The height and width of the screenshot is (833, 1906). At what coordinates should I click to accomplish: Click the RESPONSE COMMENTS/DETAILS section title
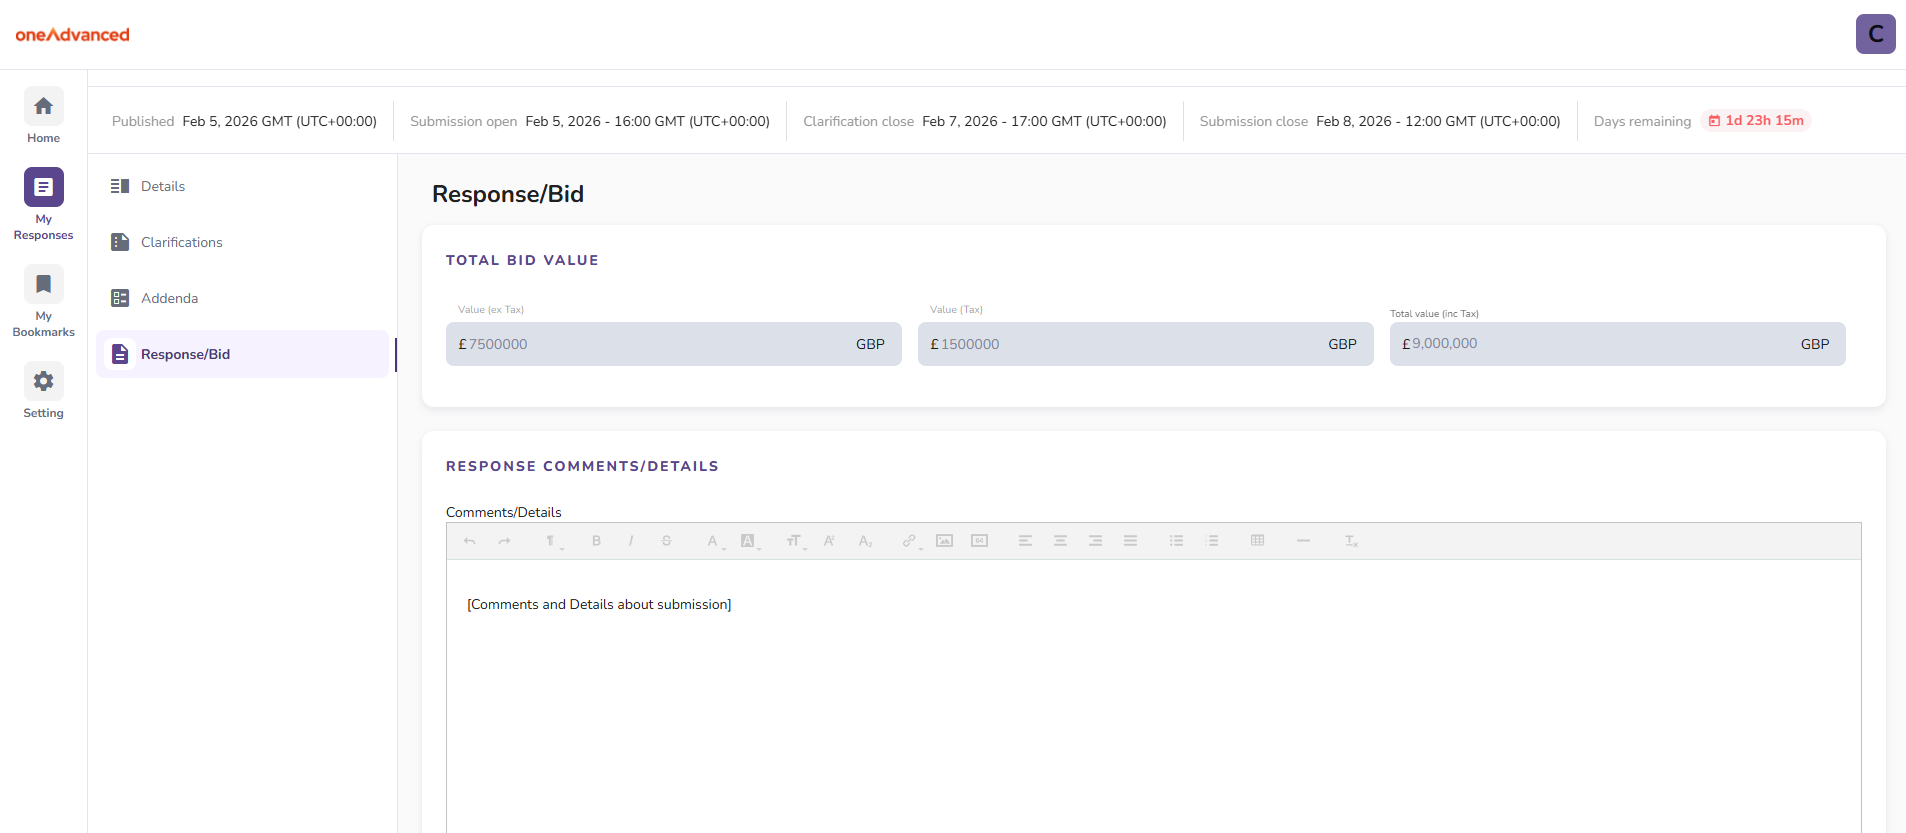point(582,466)
